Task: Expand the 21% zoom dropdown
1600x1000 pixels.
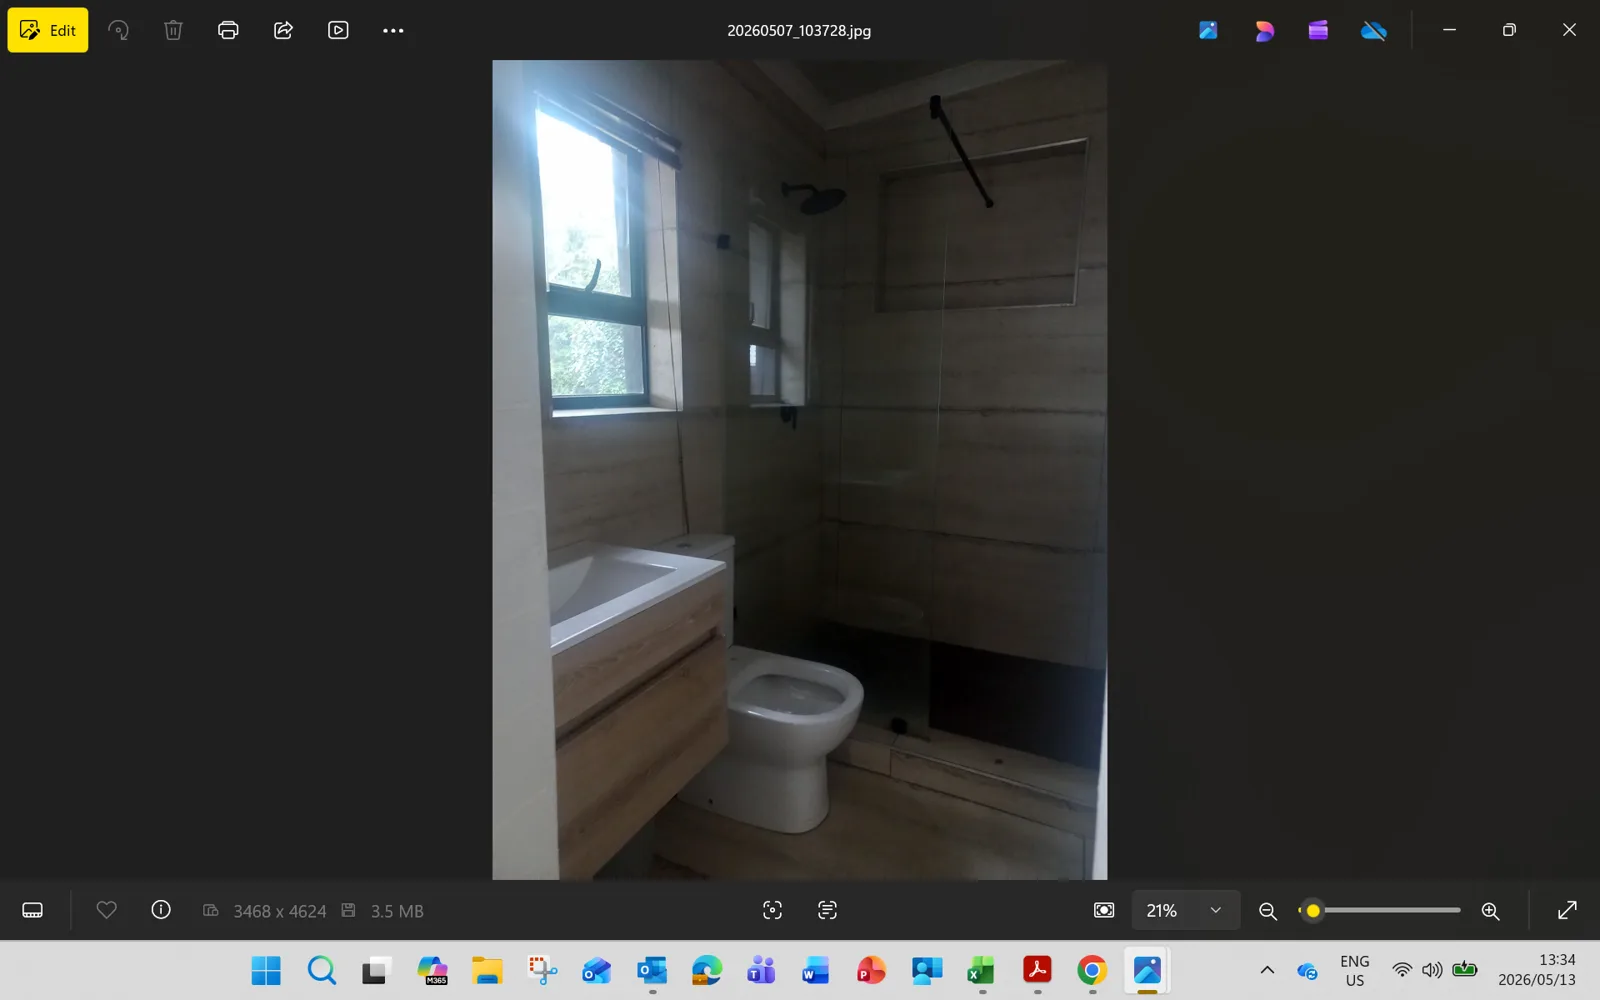Action: pos(1186,910)
